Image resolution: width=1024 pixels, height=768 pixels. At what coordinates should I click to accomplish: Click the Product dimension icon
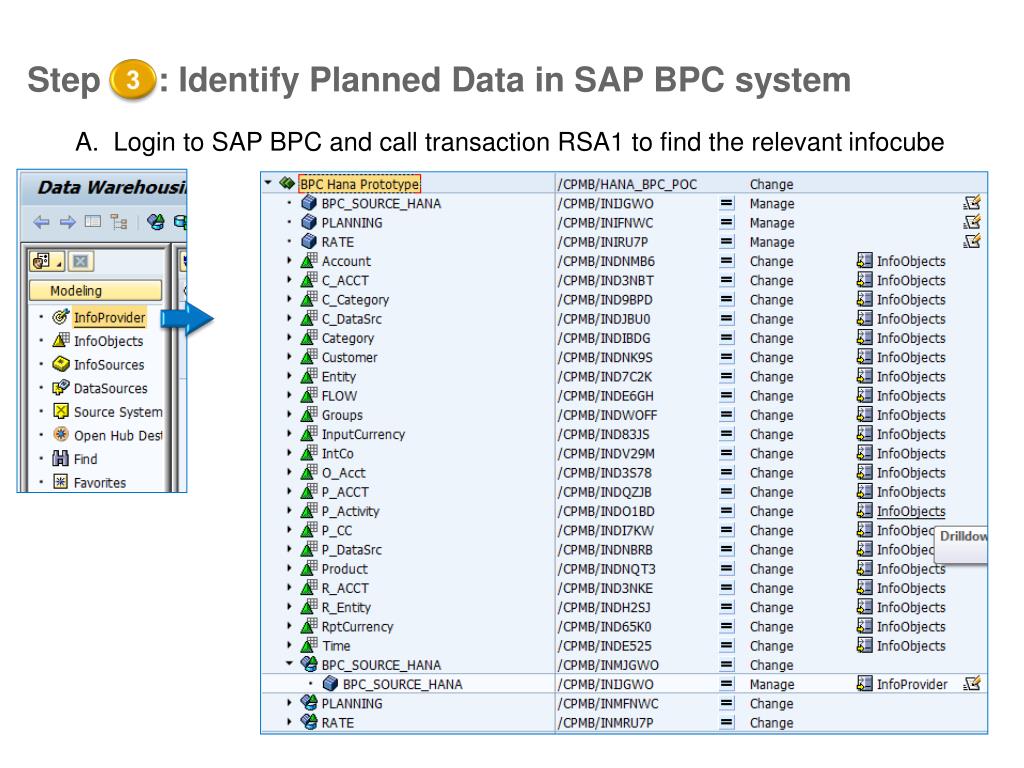[309, 568]
